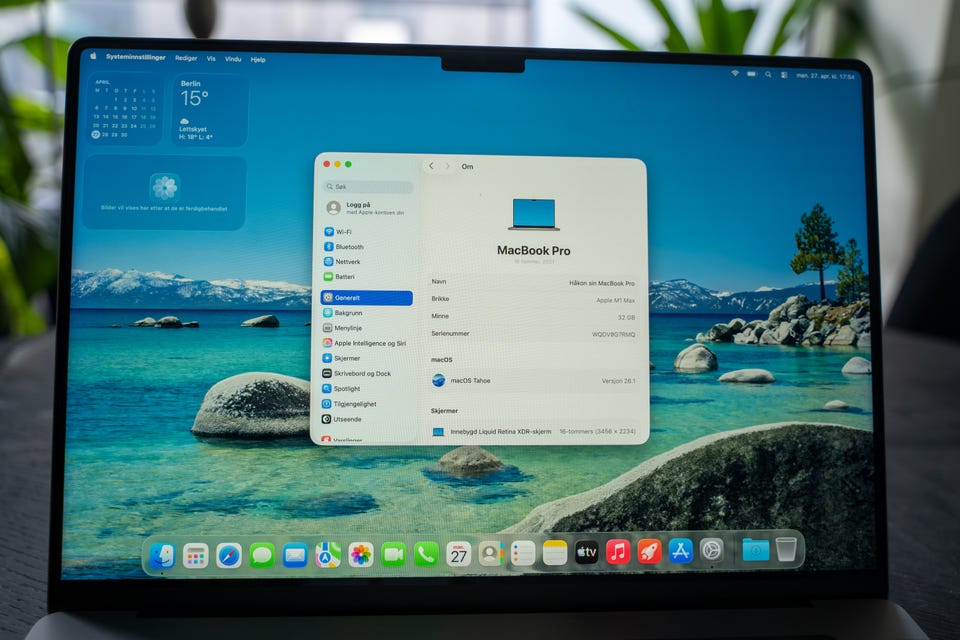
Task: Click the 32 GB memory value
Action: pos(626,317)
